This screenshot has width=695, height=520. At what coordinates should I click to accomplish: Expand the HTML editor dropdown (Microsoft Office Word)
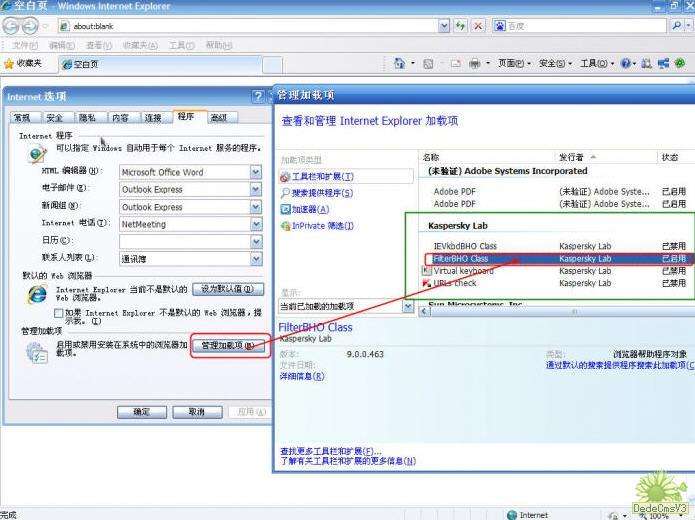point(256,172)
